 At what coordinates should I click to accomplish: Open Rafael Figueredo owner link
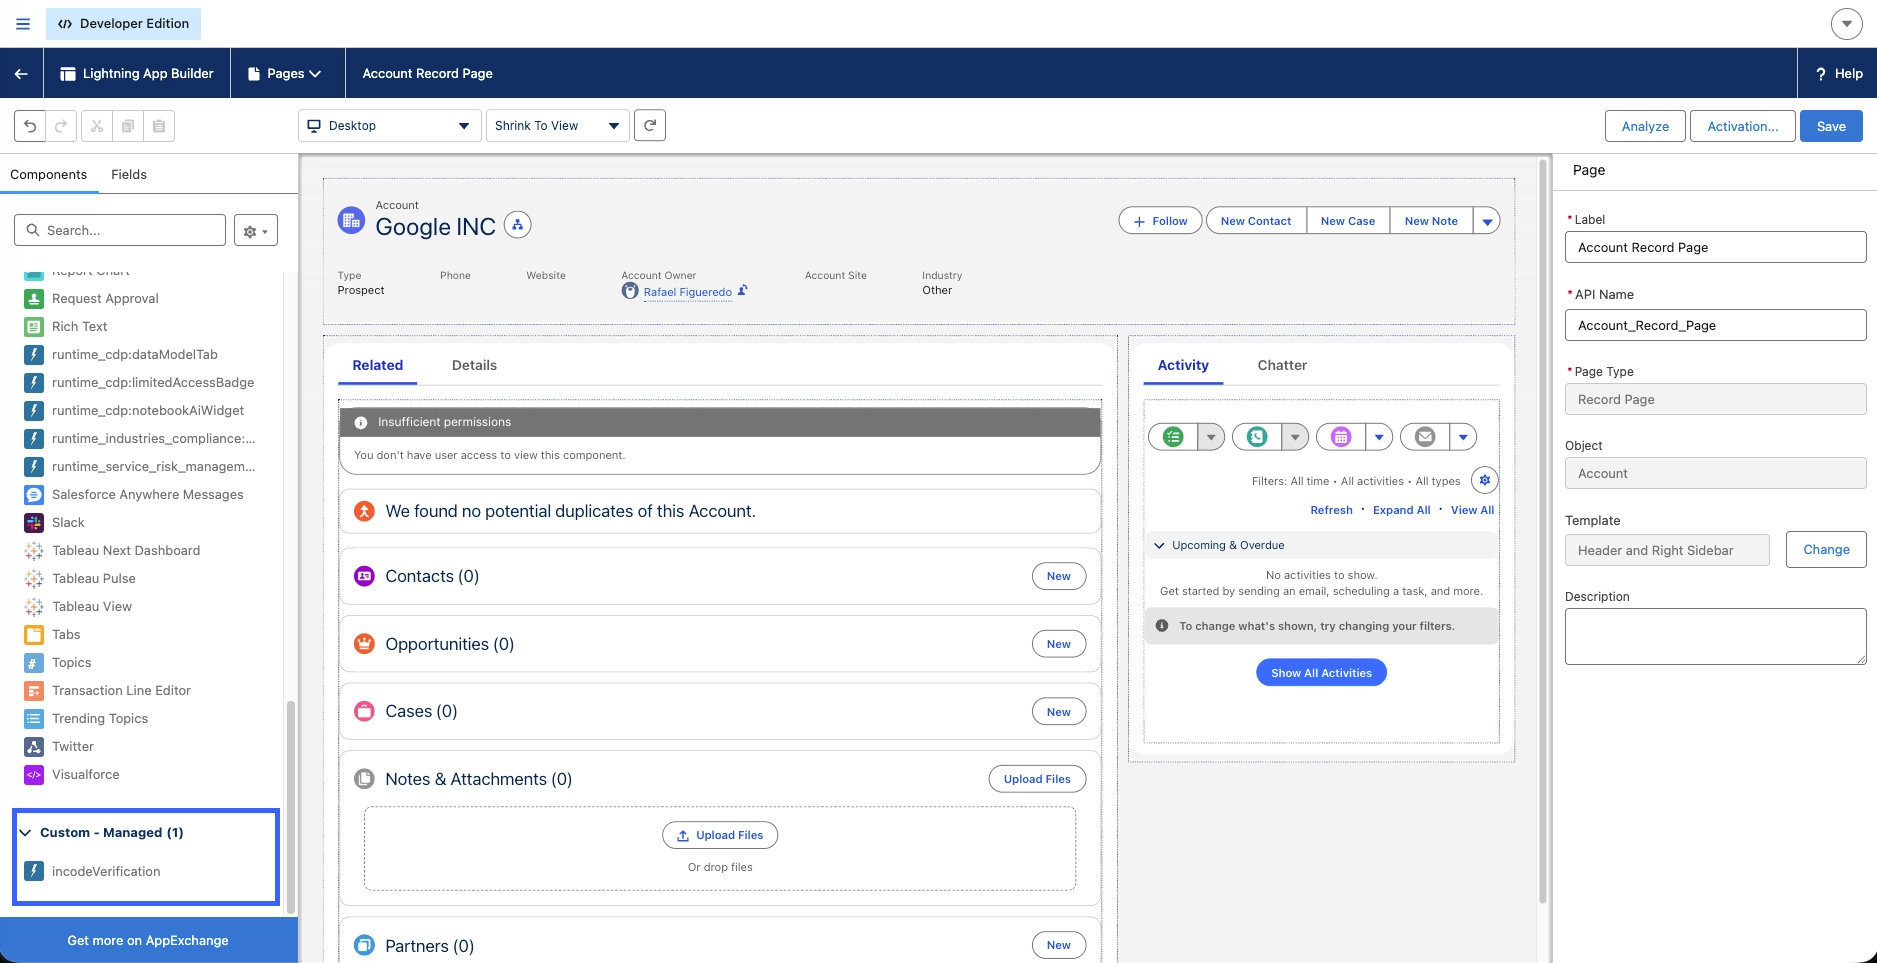click(x=688, y=292)
